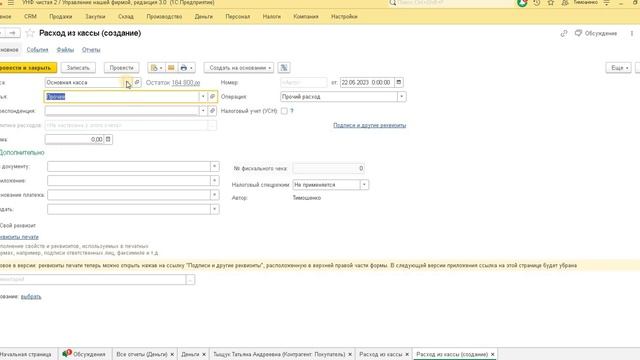The height and width of the screenshot is (360, 640).
Task: Close the Деньги bottom tab
Action: [204, 354]
